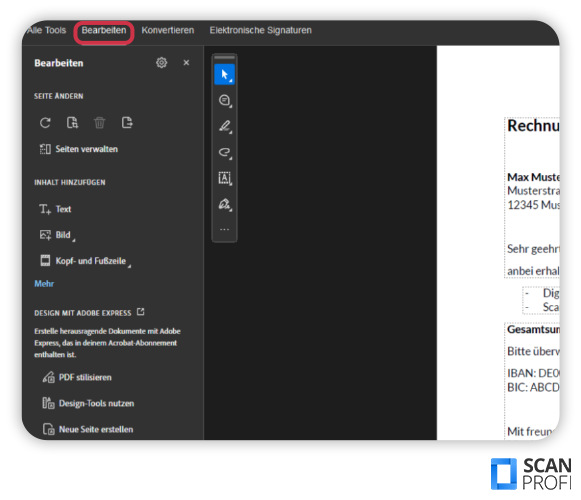Click the extract page icon
This screenshot has width=581, height=500.
127,123
